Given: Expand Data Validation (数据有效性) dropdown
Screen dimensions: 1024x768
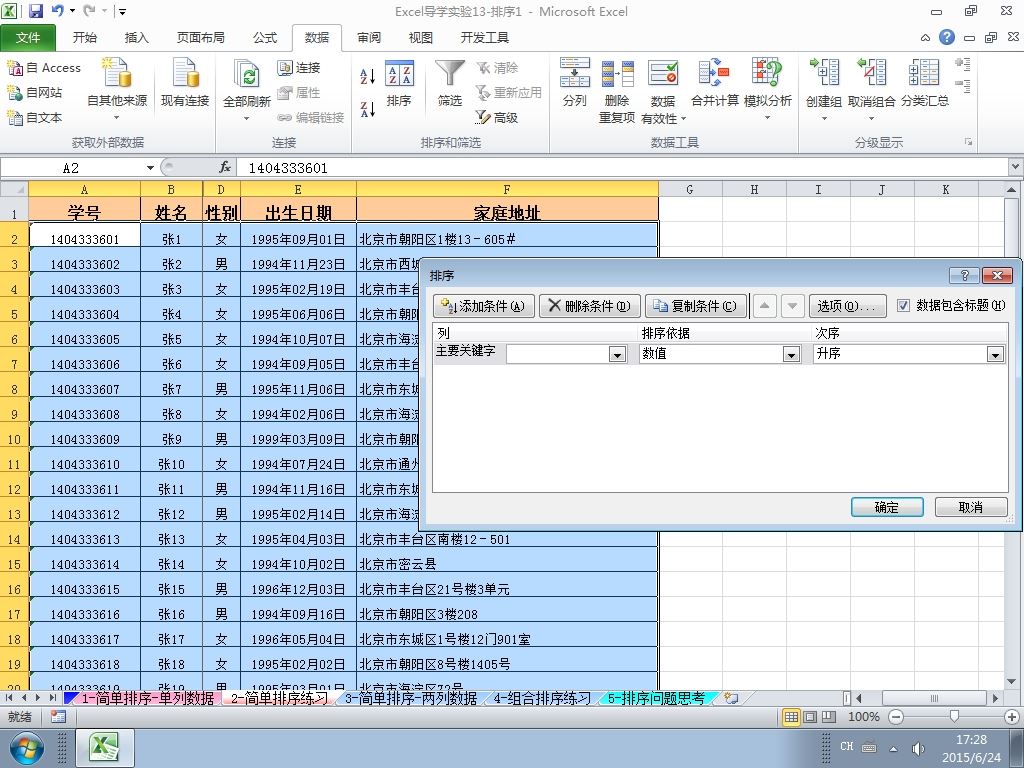Looking at the screenshot, I should click(683, 119).
